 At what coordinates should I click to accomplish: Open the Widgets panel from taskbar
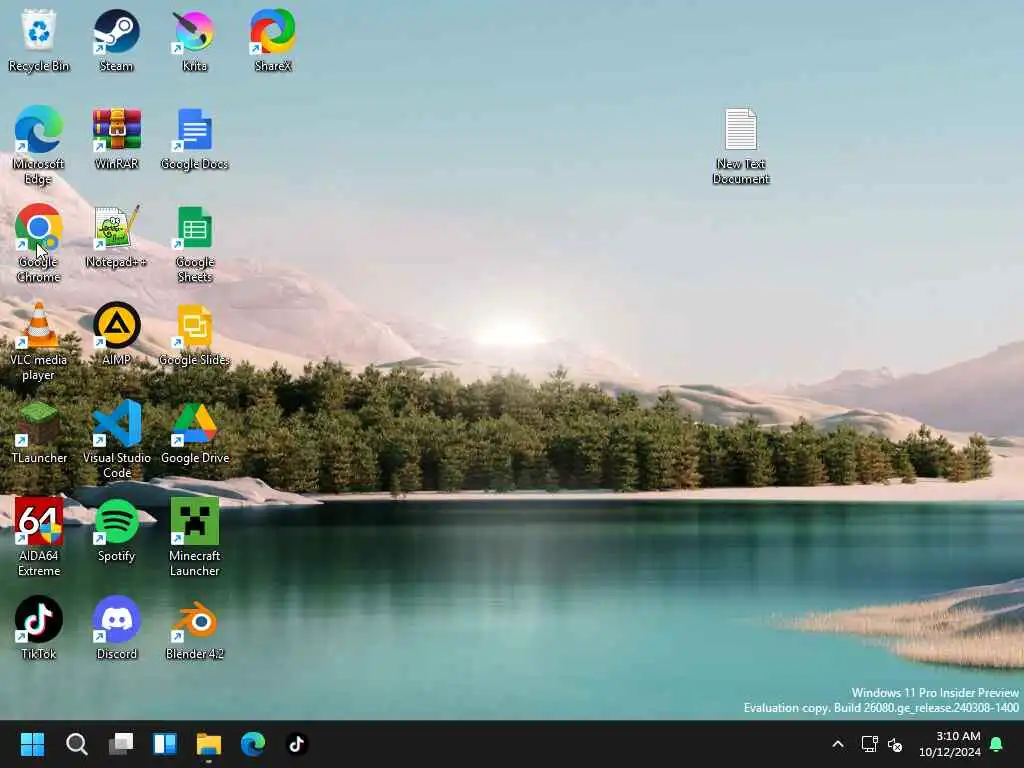pos(165,744)
